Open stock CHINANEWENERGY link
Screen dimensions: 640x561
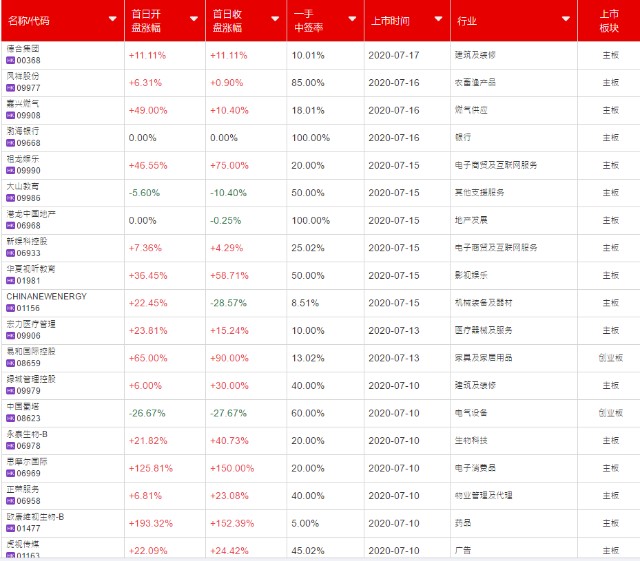[47, 297]
